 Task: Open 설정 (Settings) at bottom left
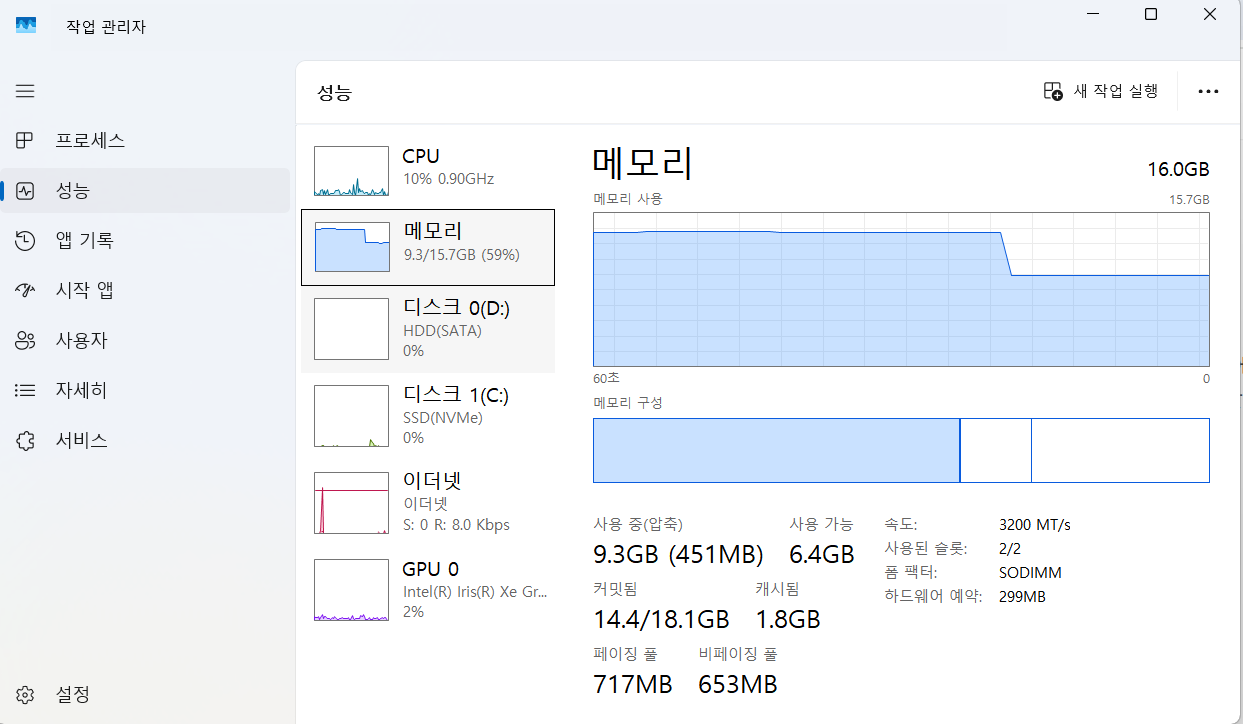[80, 694]
